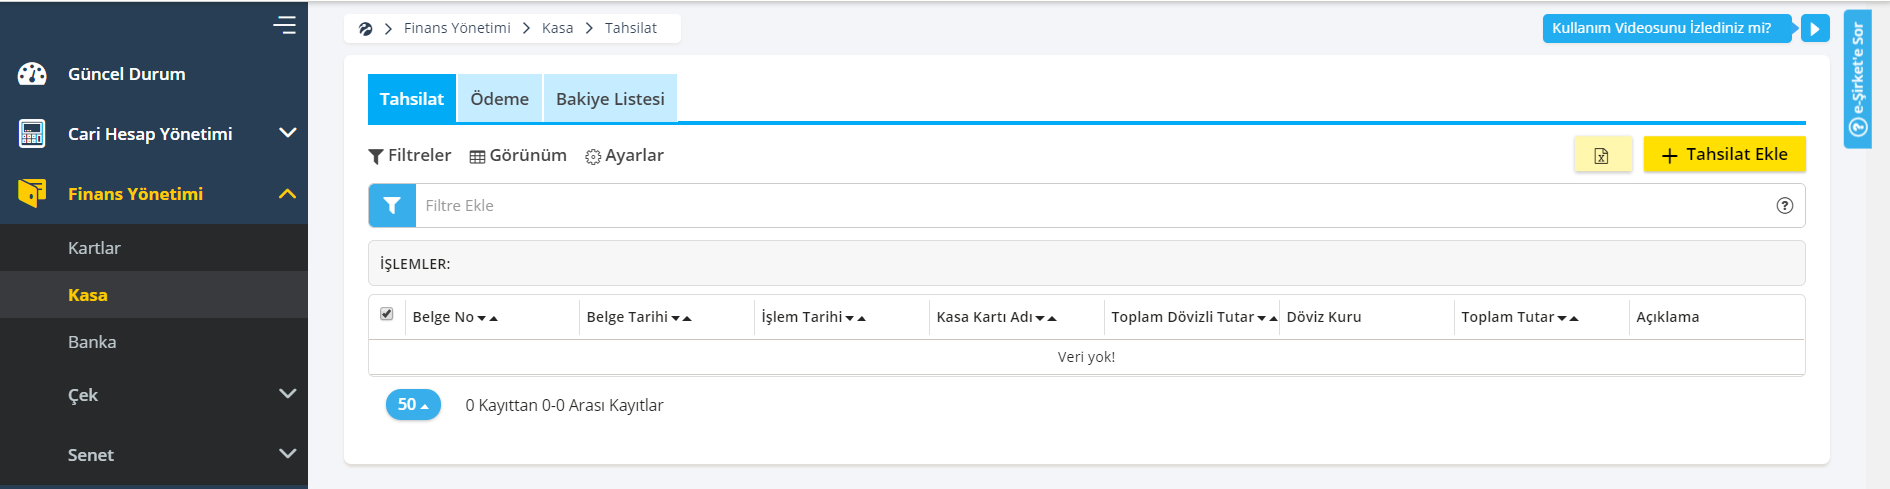Open Çek section in sidebar
This screenshot has width=1890, height=489.
83,395
